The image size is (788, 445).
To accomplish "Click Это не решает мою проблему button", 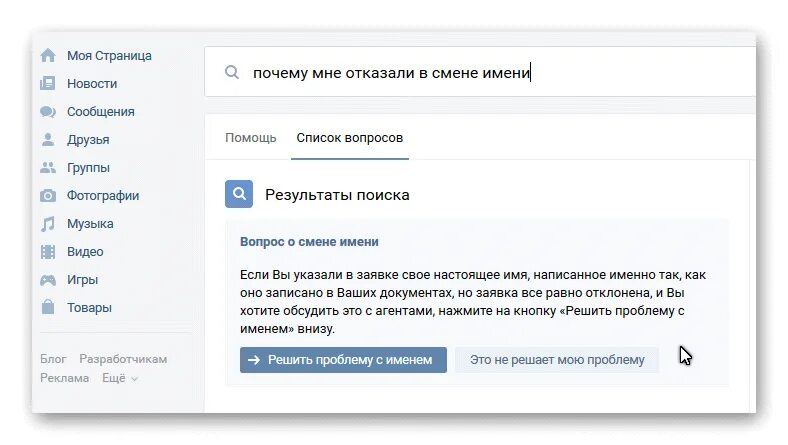I will (x=557, y=360).
